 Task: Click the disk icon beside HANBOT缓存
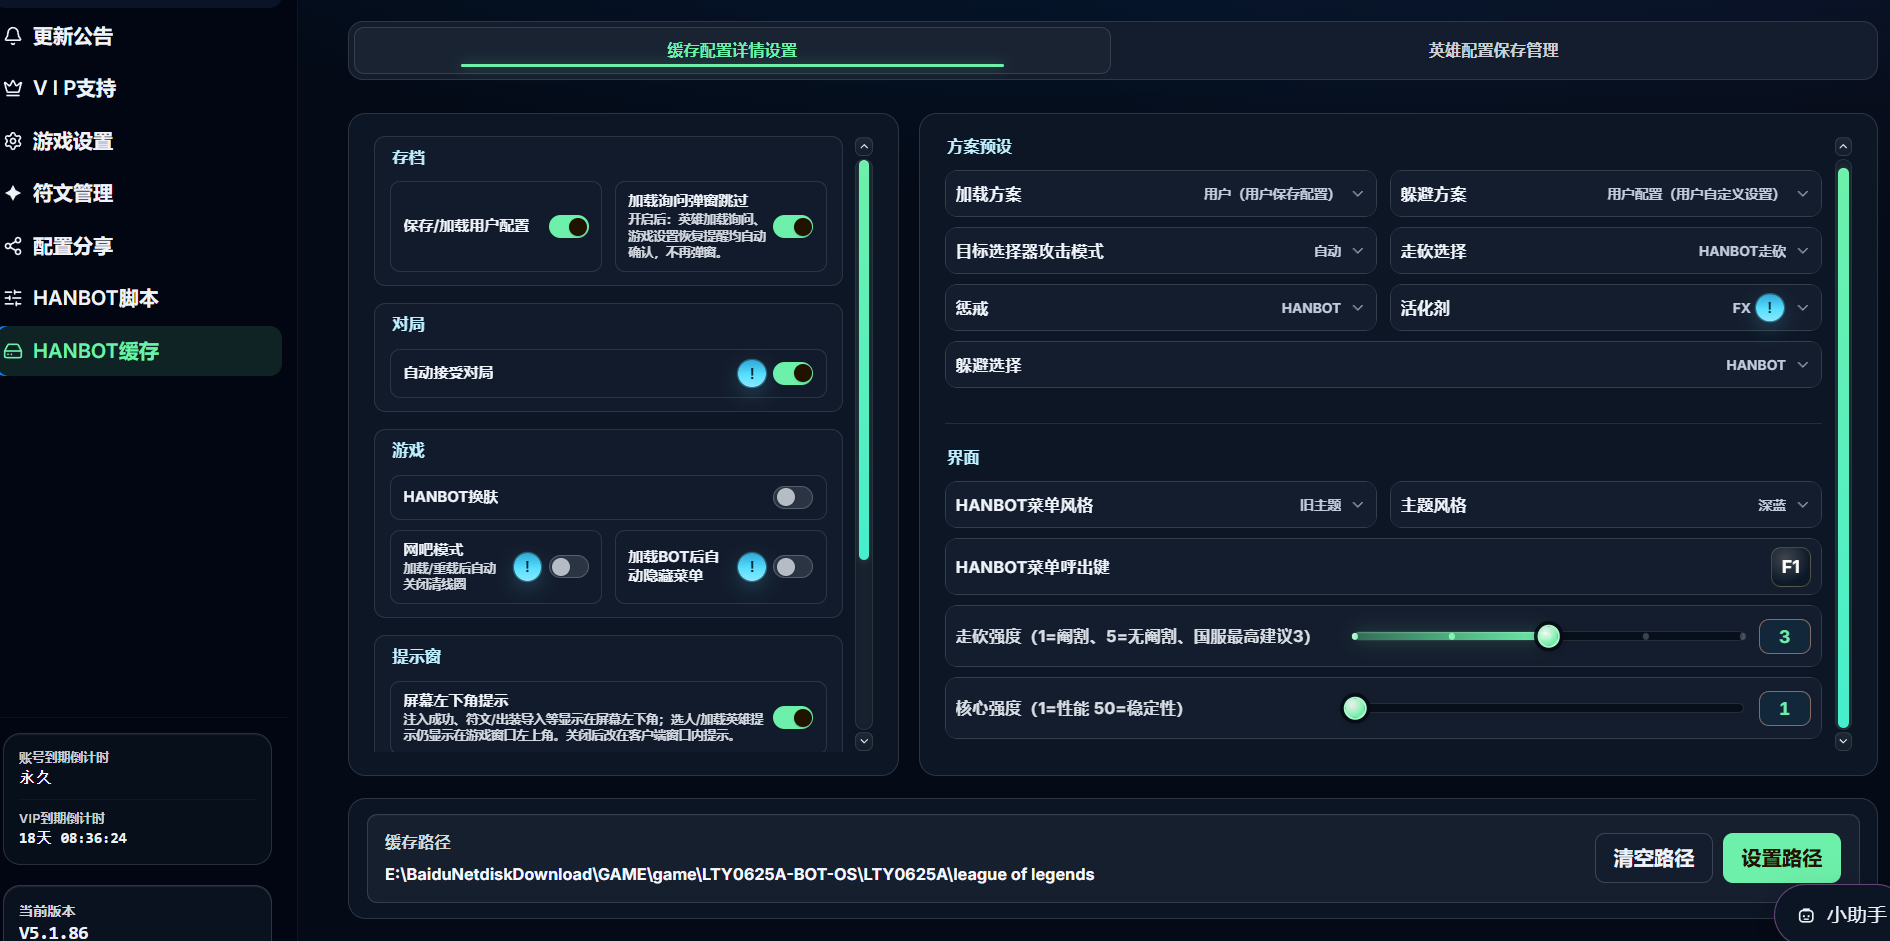click(x=13, y=351)
